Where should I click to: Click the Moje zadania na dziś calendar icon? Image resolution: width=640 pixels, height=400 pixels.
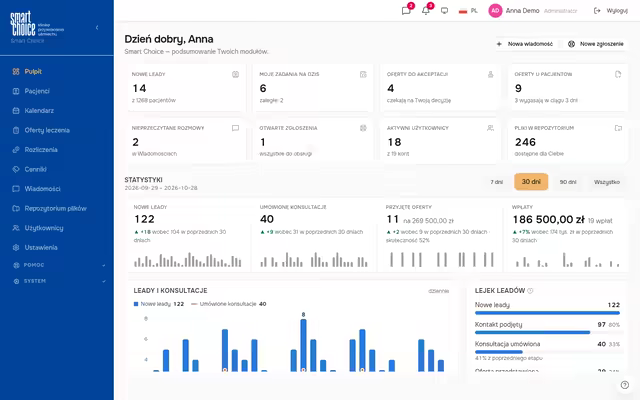click(363, 74)
